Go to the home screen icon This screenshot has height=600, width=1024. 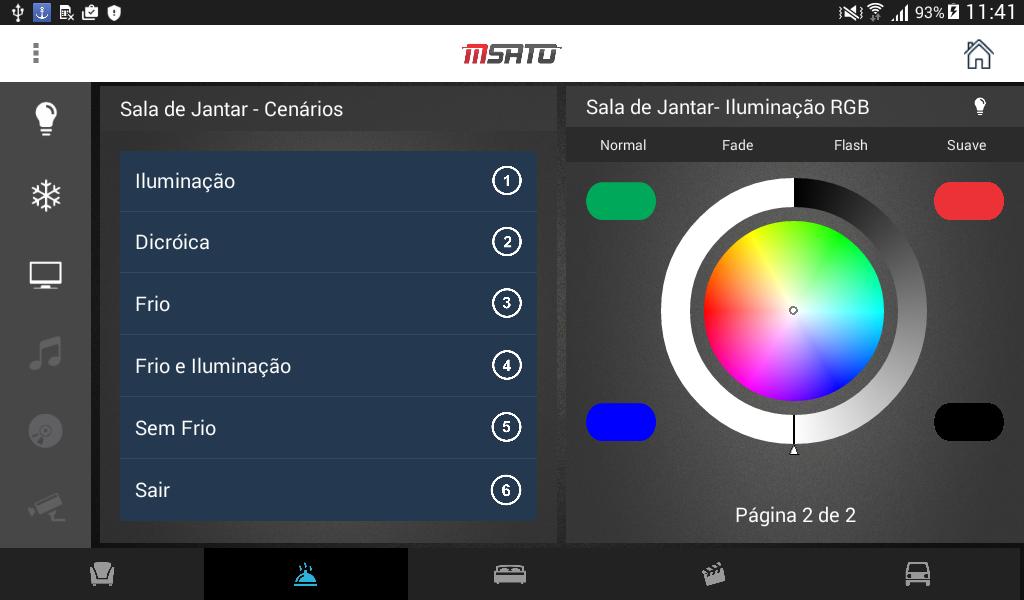(978, 54)
